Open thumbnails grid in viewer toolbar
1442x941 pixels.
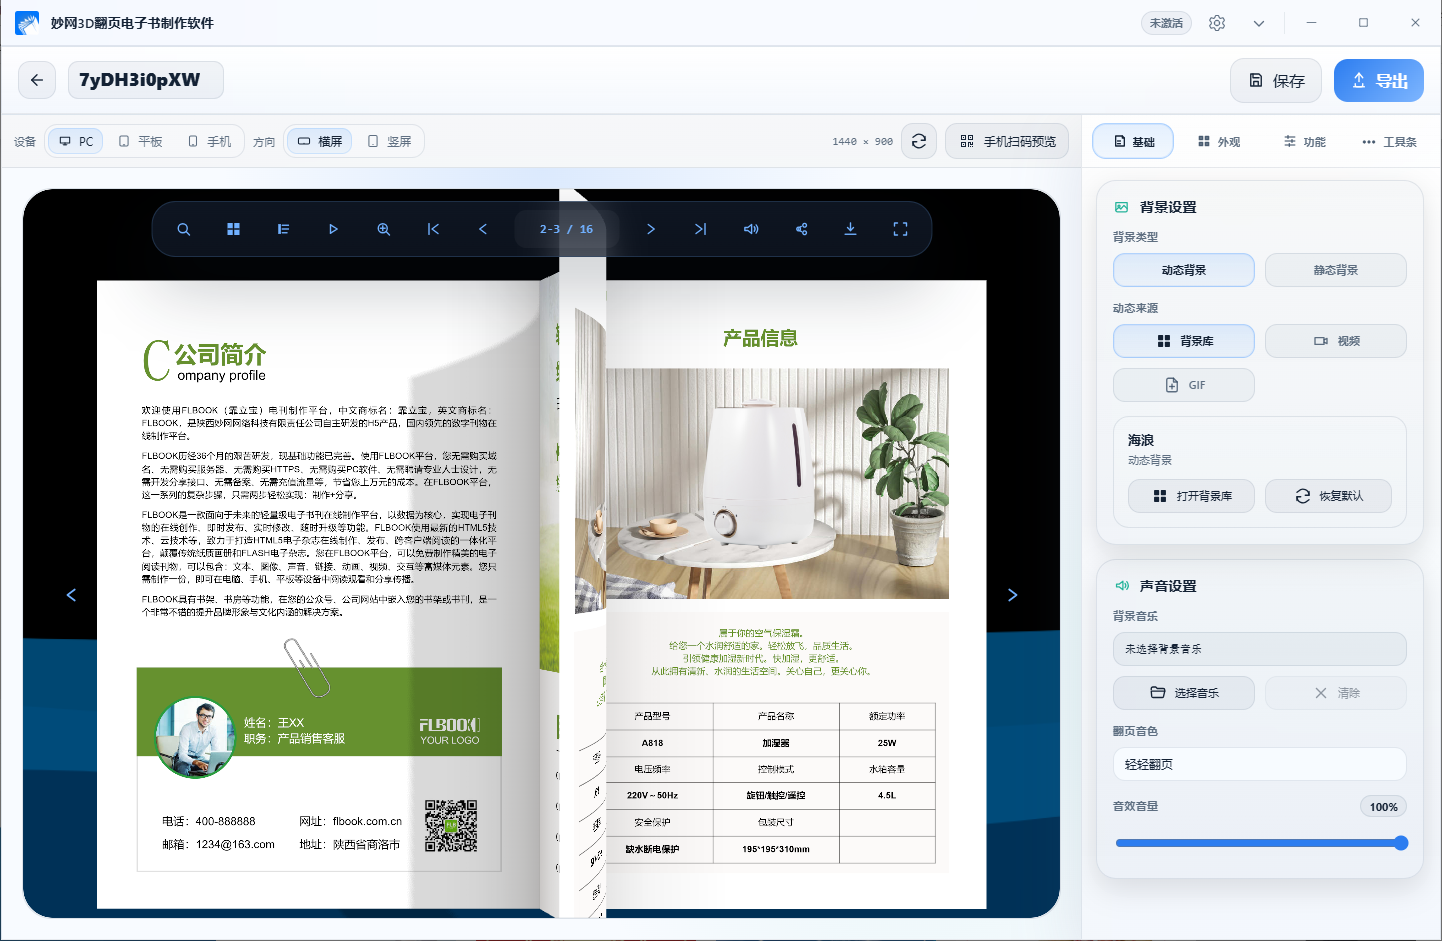tap(233, 229)
